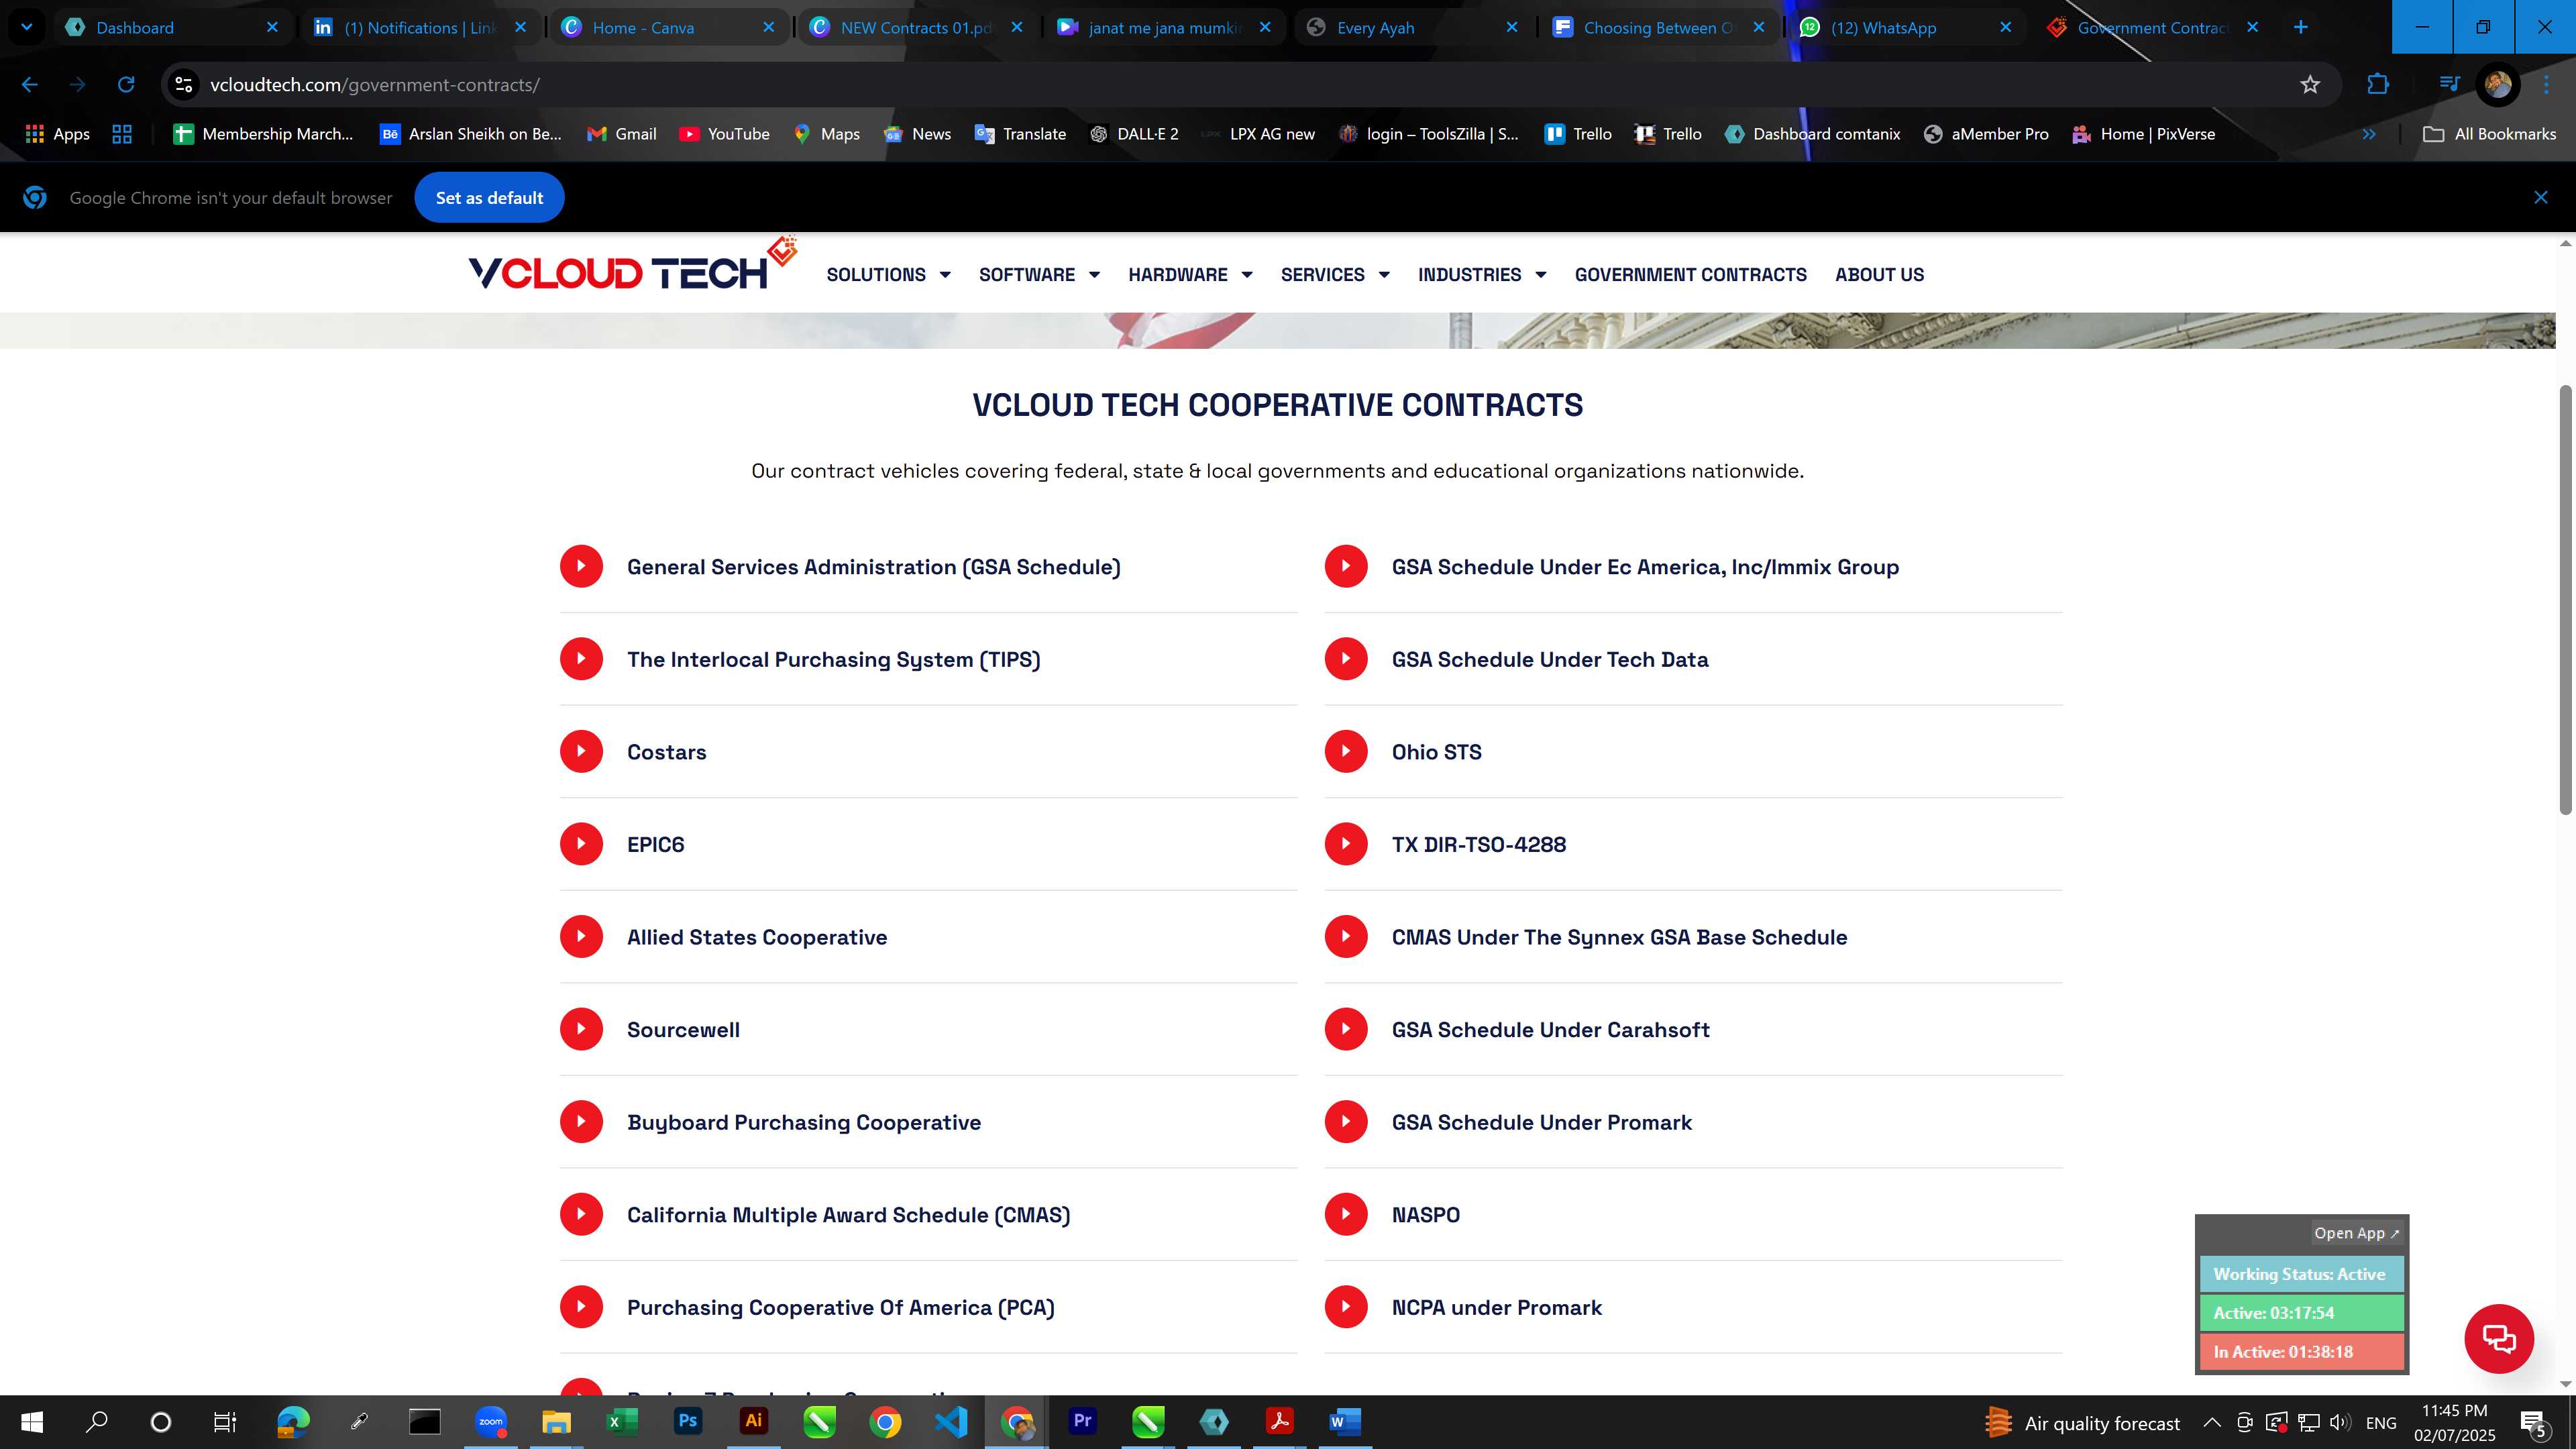Viewport: 2576px width, 1449px height.
Task: Open Visual Studio Code from the taskbar
Action: pyautogui.click(x=951, y=1422)
